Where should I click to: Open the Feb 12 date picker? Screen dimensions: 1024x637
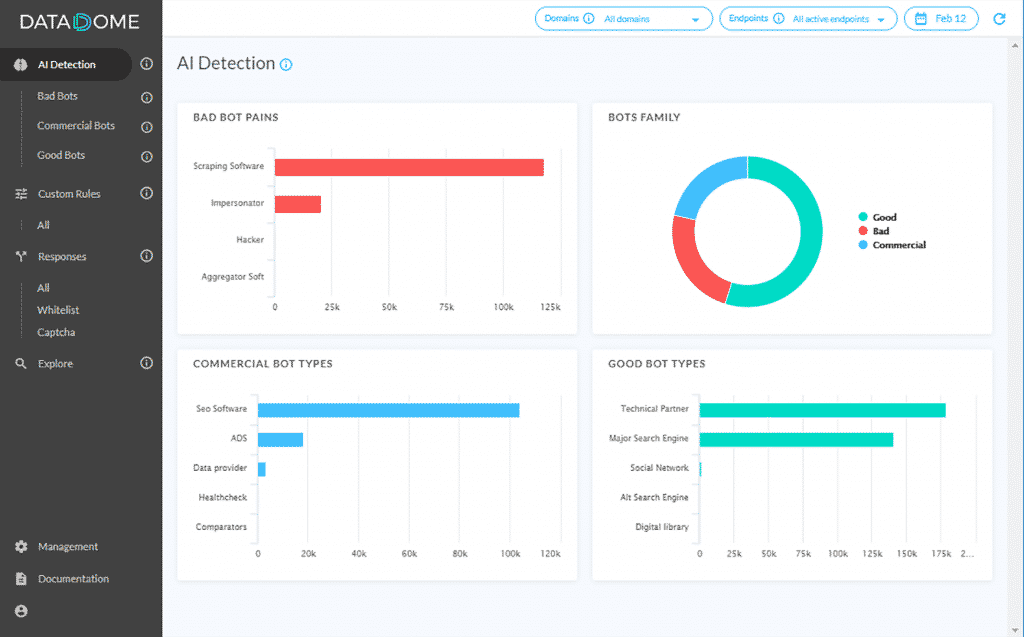[x=948, y=18]
